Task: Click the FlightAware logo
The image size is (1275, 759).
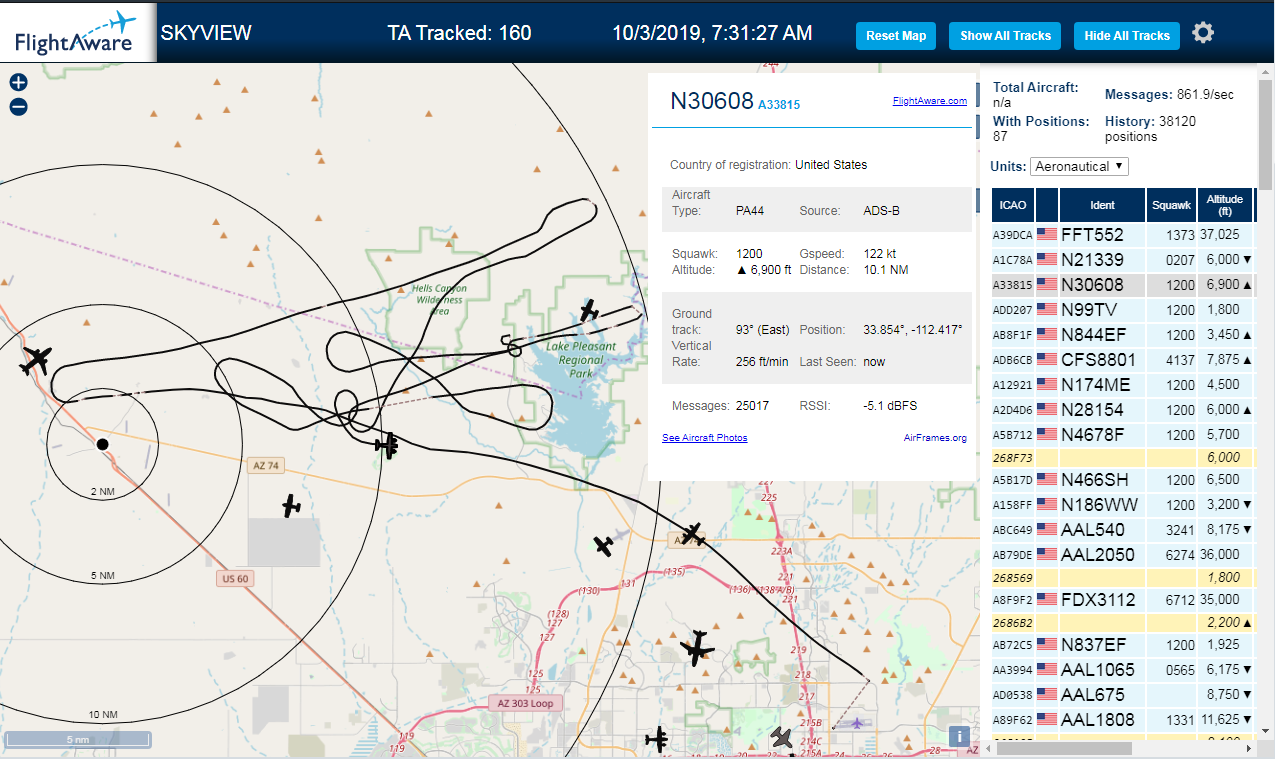Action: (77, 32)
